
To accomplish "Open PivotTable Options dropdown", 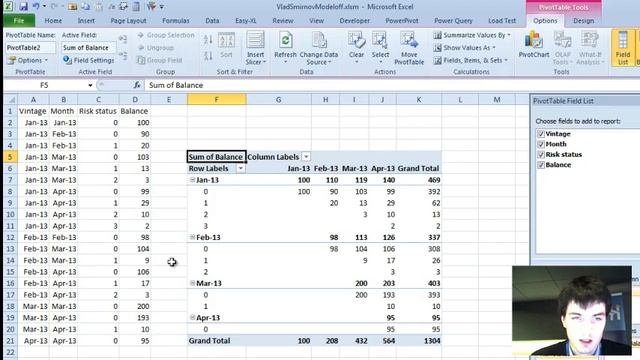I will pos(28,60).
